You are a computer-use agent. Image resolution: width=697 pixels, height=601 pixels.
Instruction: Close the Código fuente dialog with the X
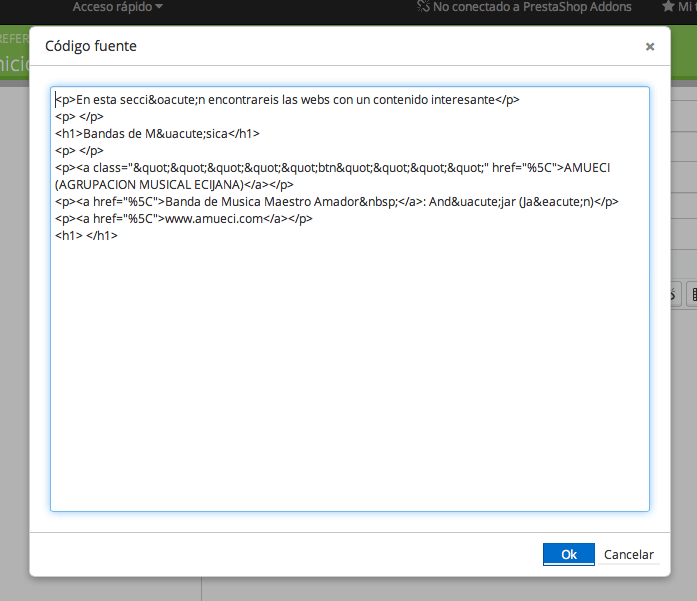(650, 47)
